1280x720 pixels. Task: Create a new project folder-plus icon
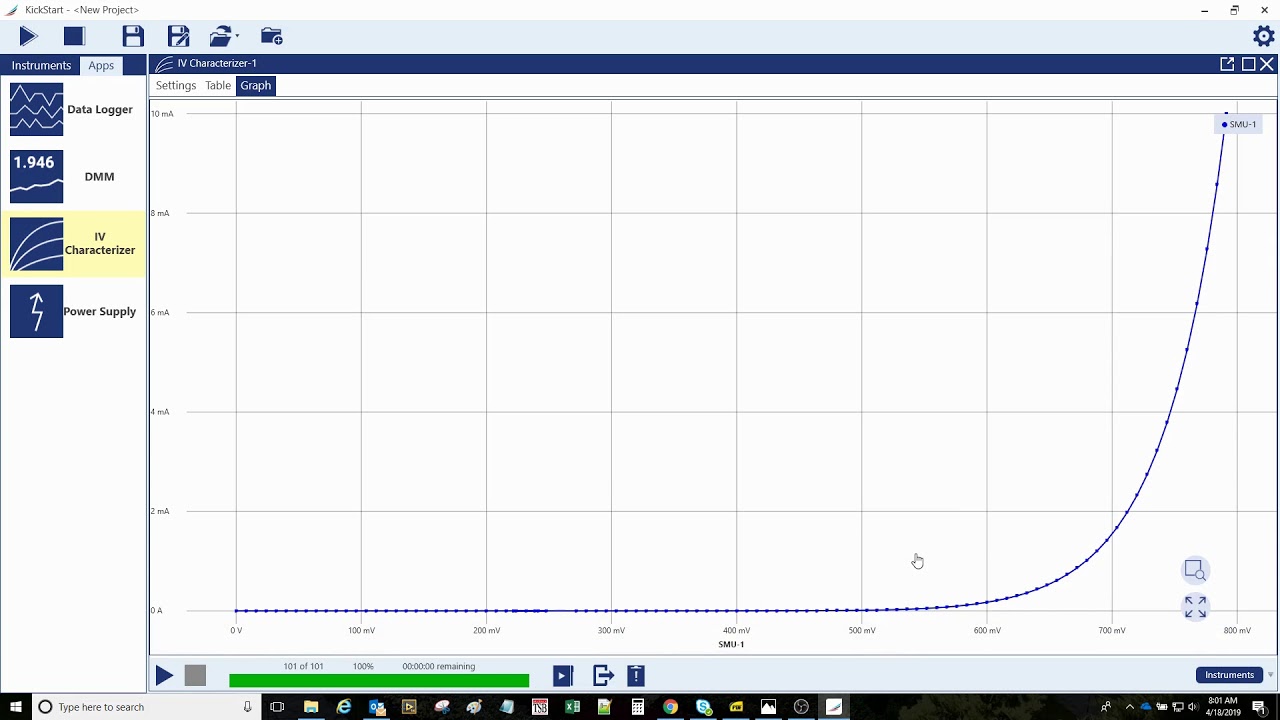[x=271, y=37]
